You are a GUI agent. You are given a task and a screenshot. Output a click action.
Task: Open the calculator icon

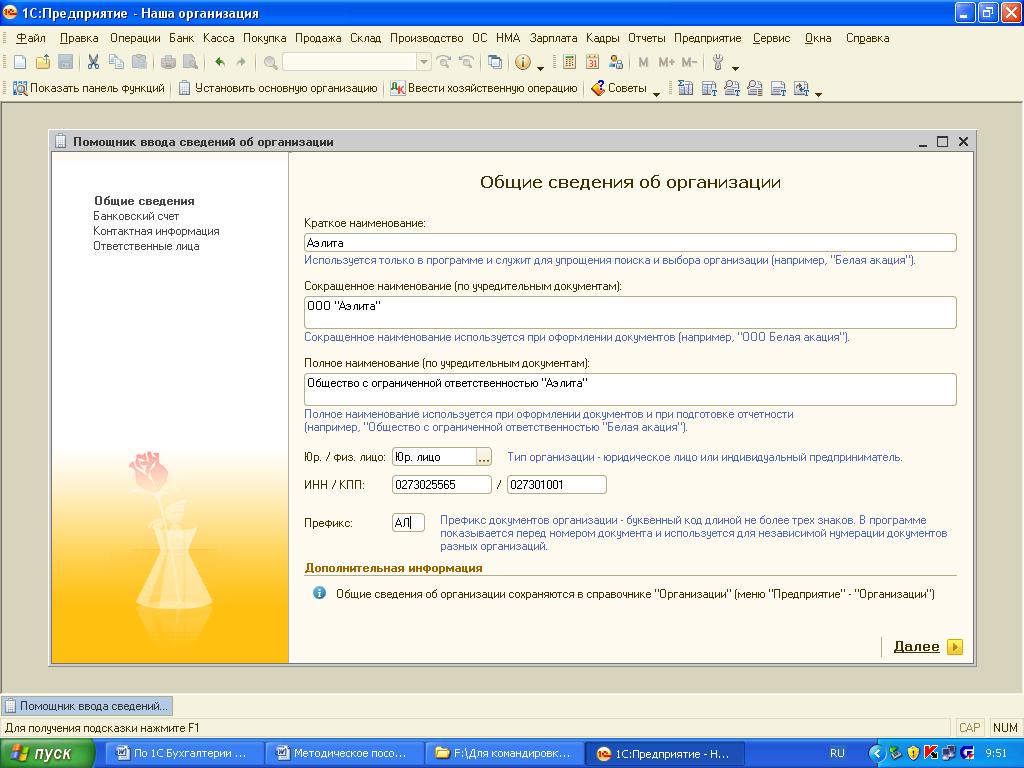pyautogui.click(x=569, y=62)
